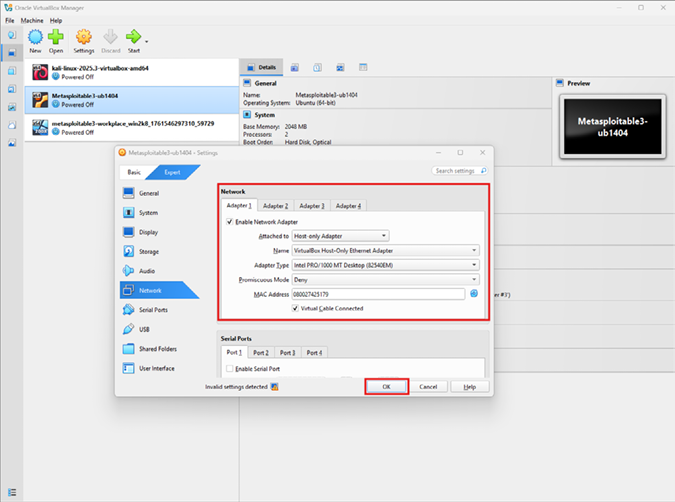Expand the Start button dropdown arrow
Screen dimensions: 675x502
pyautogui.click(x=147, y=42)
